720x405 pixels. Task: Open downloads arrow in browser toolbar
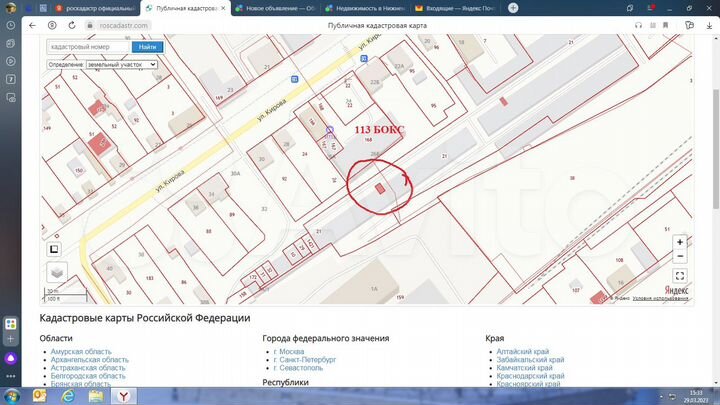click(709, 25)
